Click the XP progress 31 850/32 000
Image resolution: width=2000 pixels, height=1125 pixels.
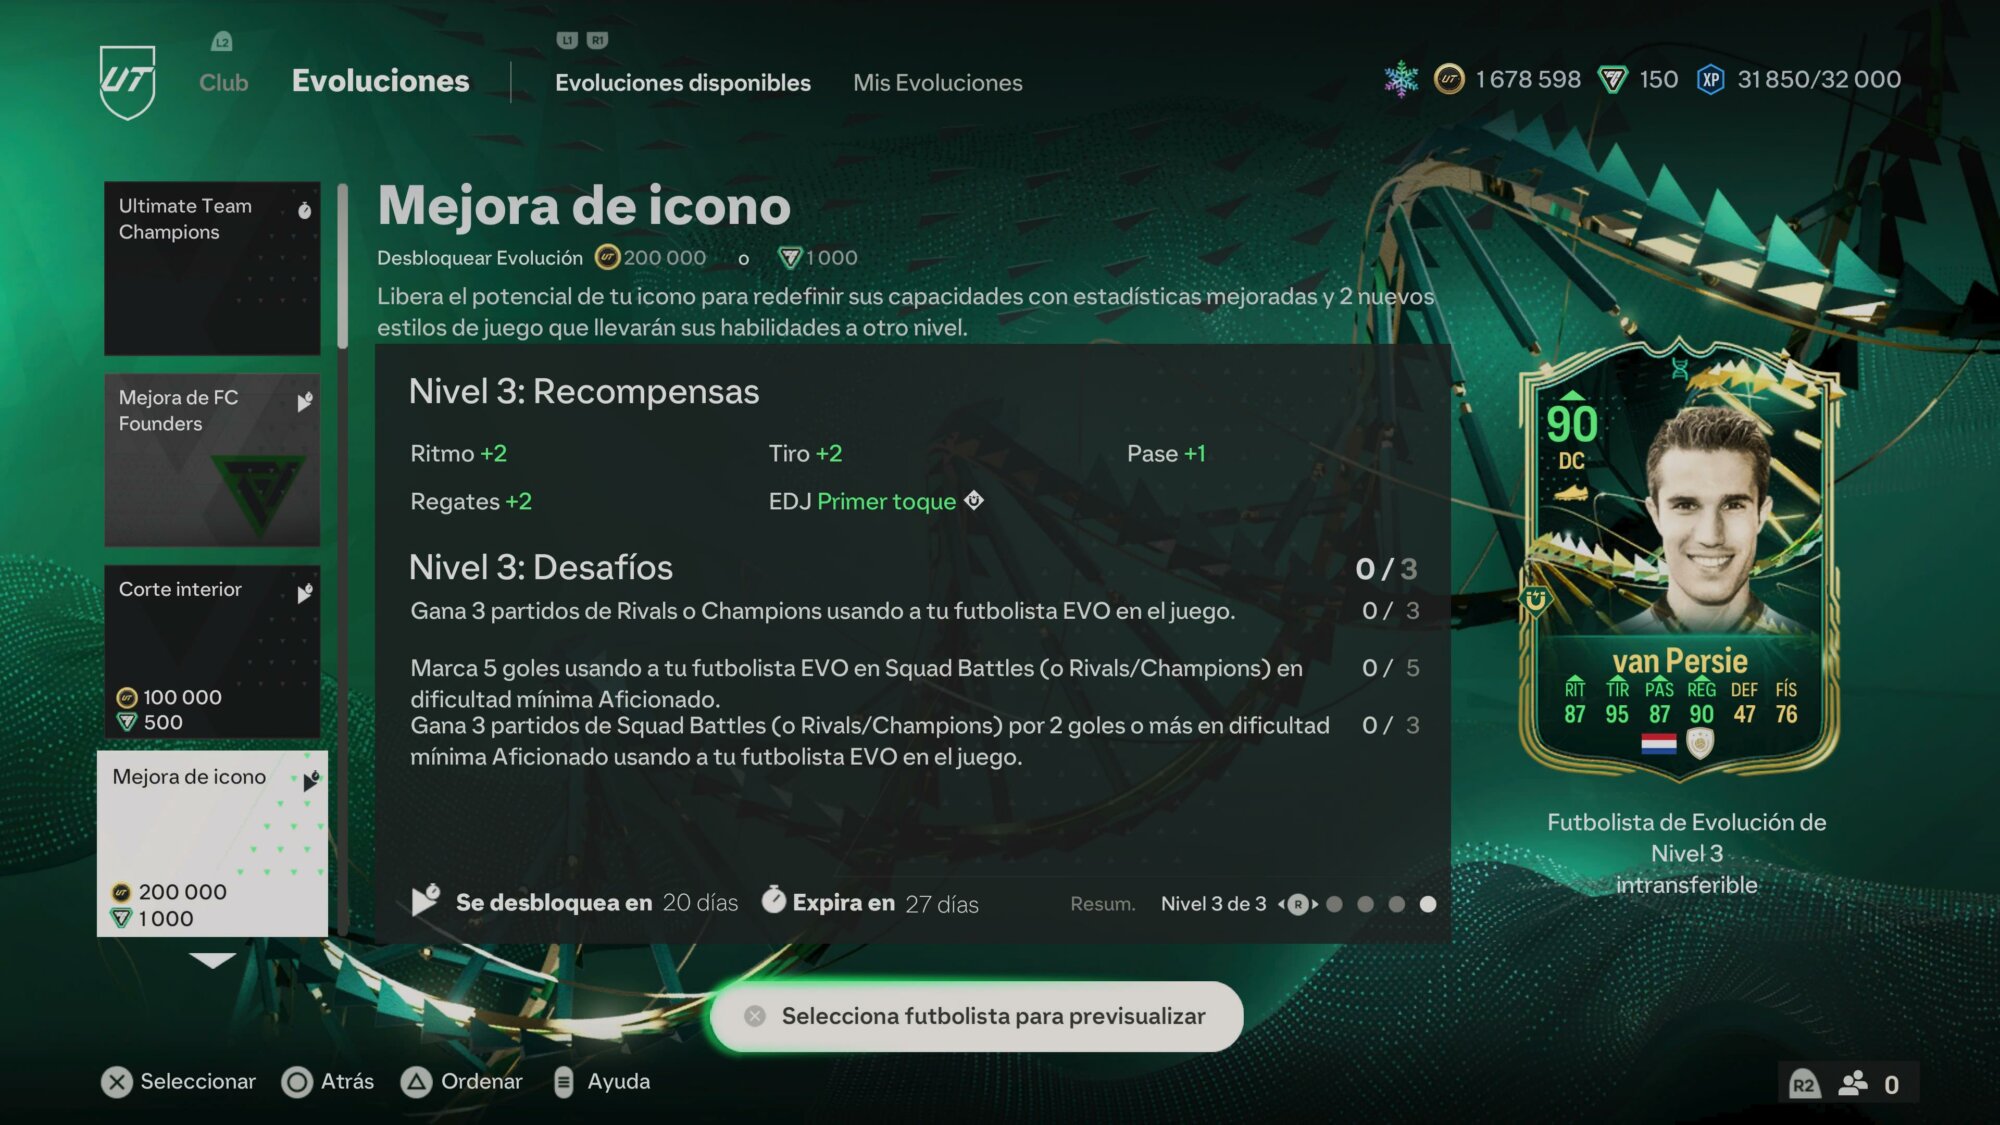click(1819, 79)
